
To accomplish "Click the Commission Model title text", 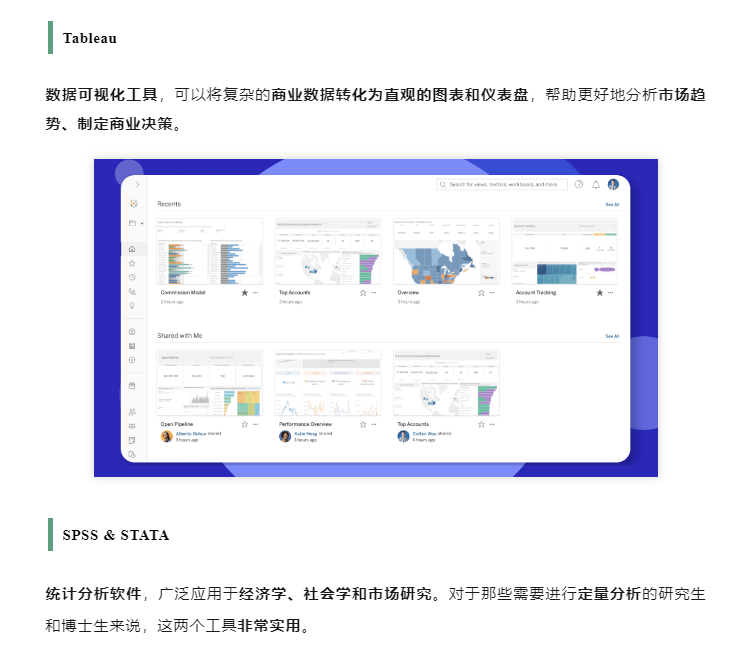I will (x=183, y=293).
